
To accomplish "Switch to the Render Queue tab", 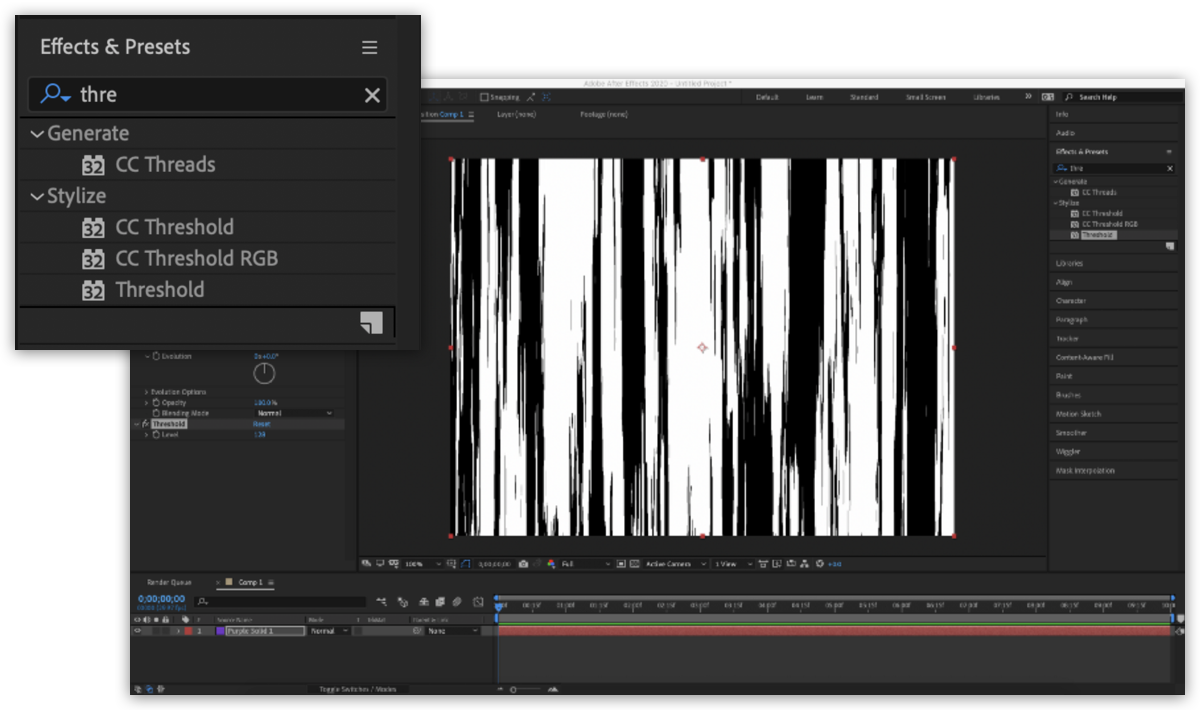I will tap(169, 582).
